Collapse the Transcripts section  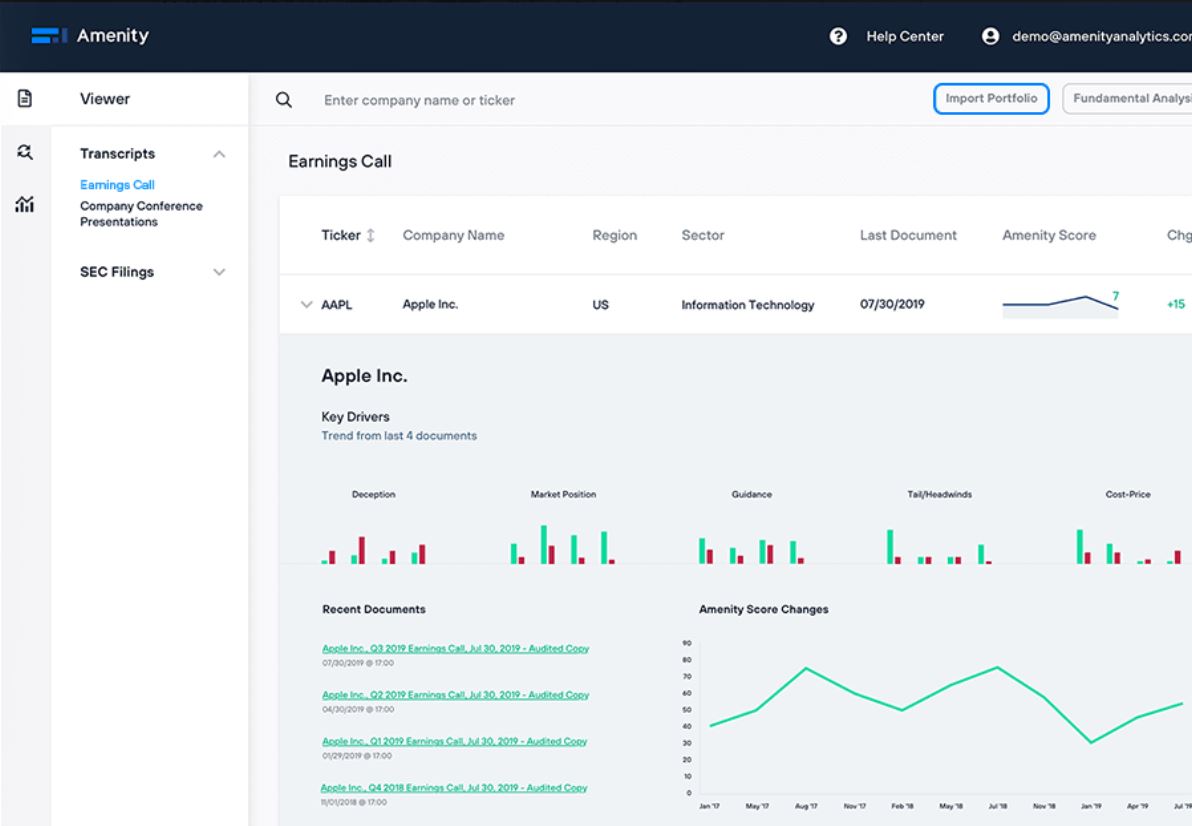coord(219,154)
